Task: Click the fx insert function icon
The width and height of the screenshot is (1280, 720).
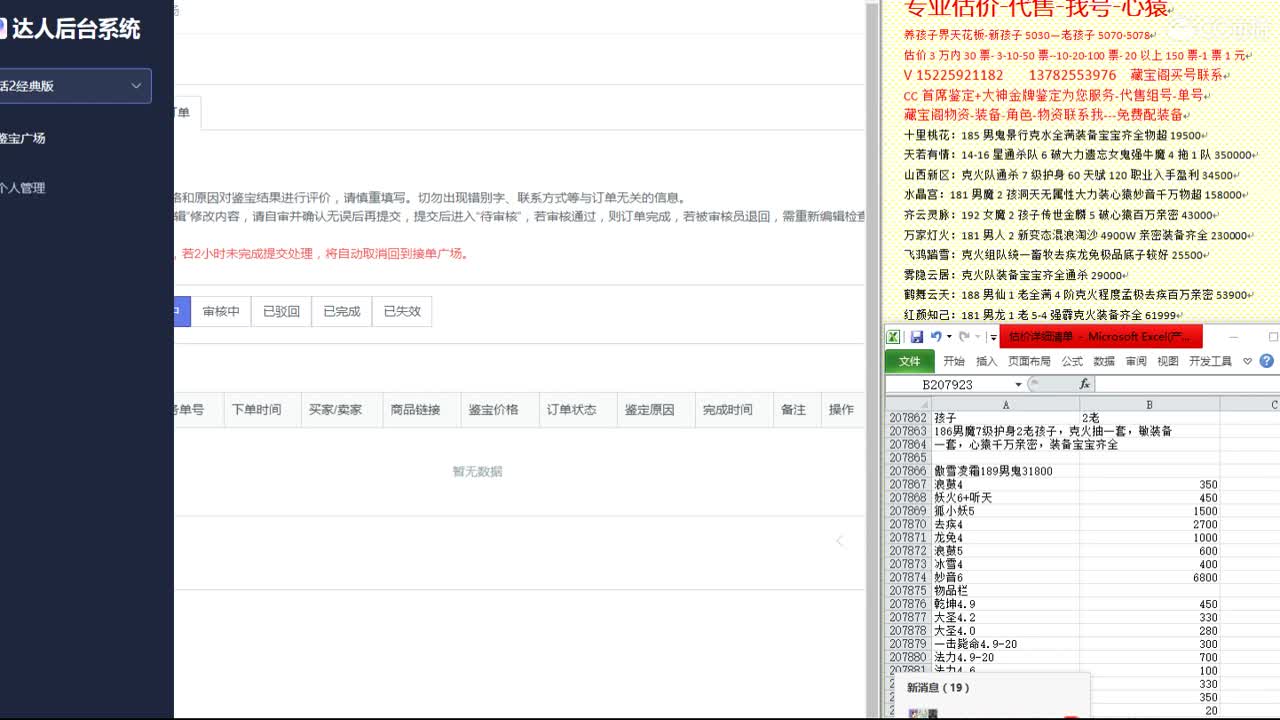Action: [x=1084, y=384]
